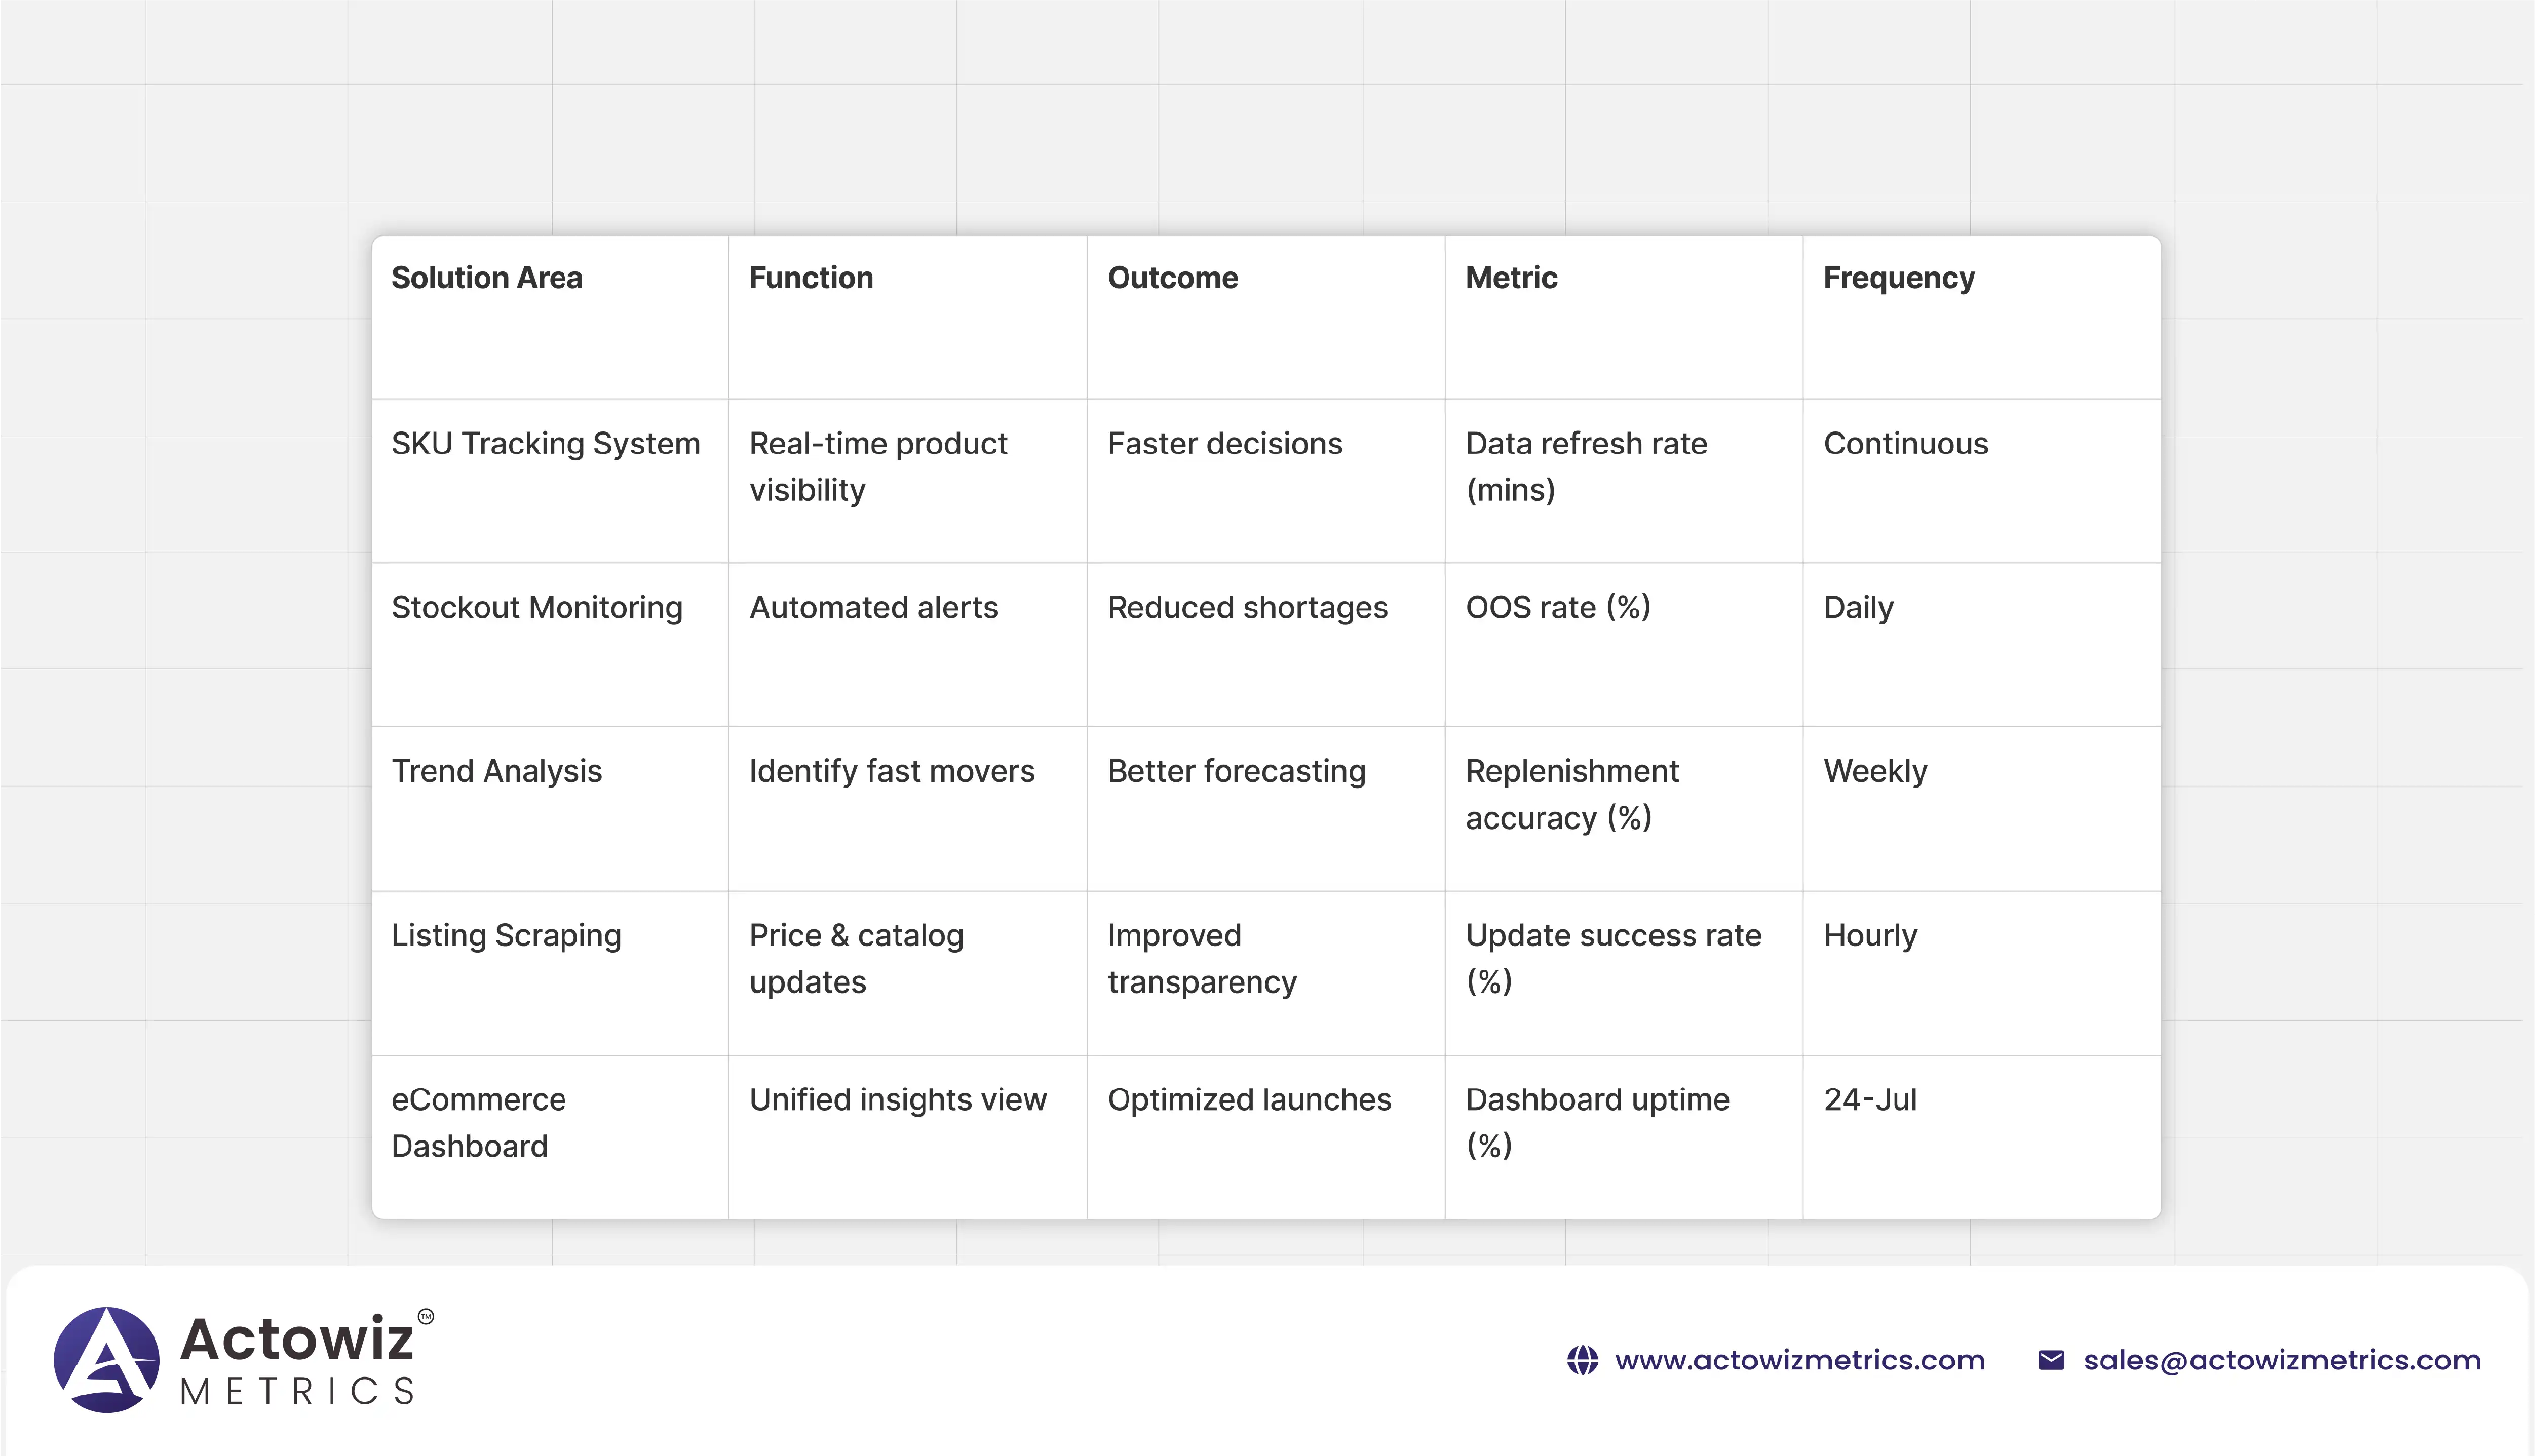Viewport: 2535px width, 1456px height.
Task: Click the Better forecasting outcome cell
Action: (1236, 772)
